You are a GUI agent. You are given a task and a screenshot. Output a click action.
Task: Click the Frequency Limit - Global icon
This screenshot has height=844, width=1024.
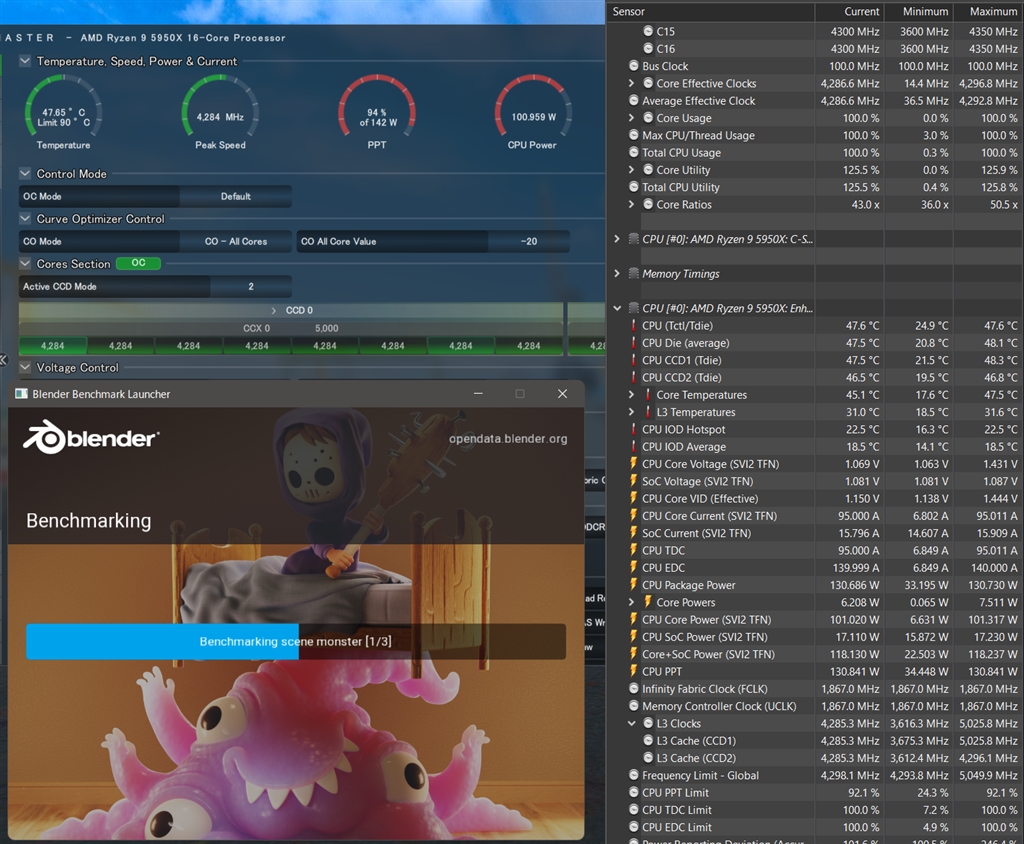tap(633, 775)
